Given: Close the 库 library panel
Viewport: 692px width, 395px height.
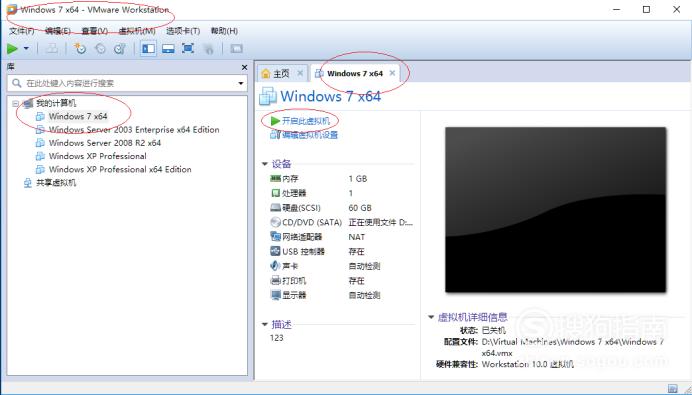Looking at the screenshot, I should click(244, 67).
